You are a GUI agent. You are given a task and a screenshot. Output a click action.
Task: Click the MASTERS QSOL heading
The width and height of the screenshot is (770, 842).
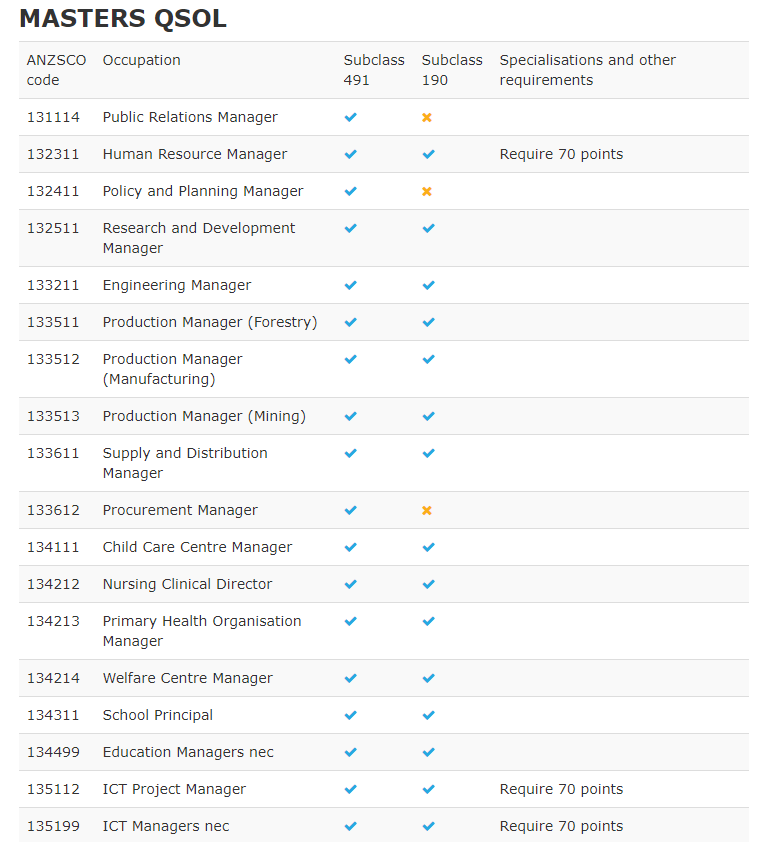click(123, 18)
